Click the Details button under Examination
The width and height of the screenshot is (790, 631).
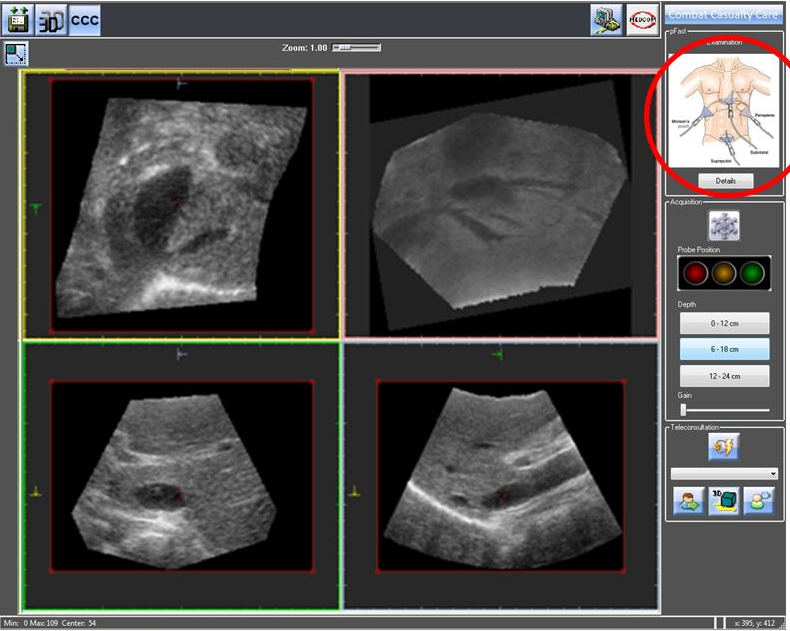point(725,181)
